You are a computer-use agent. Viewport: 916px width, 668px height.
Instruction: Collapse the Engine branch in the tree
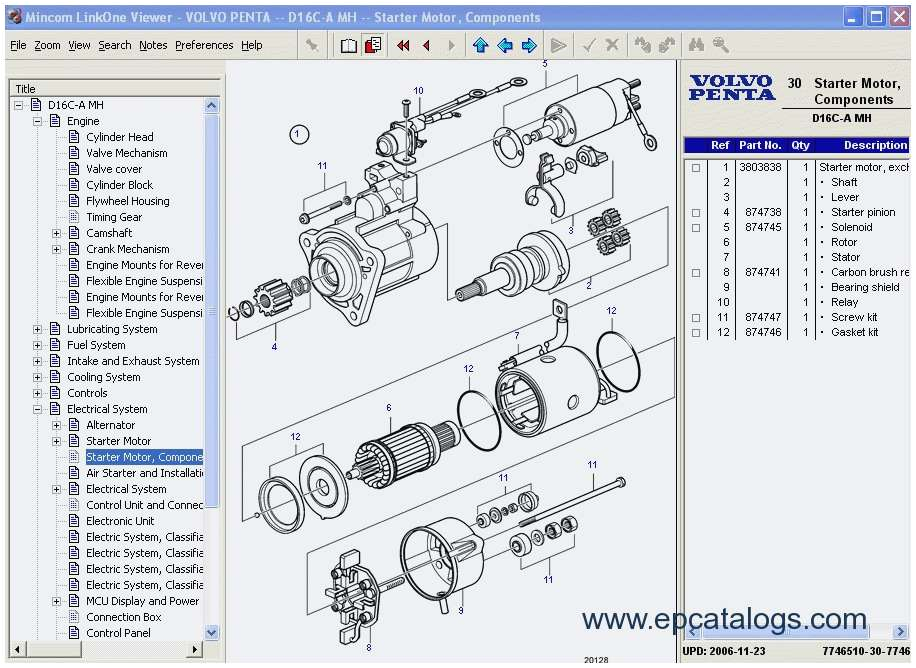pos(38,120)
